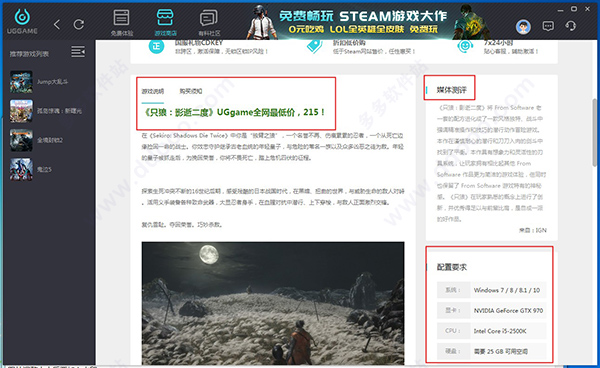Click the 《只狼:影逝二度》 green headline
The width and height of the screenshot is (600, 368).
point(233,112)
